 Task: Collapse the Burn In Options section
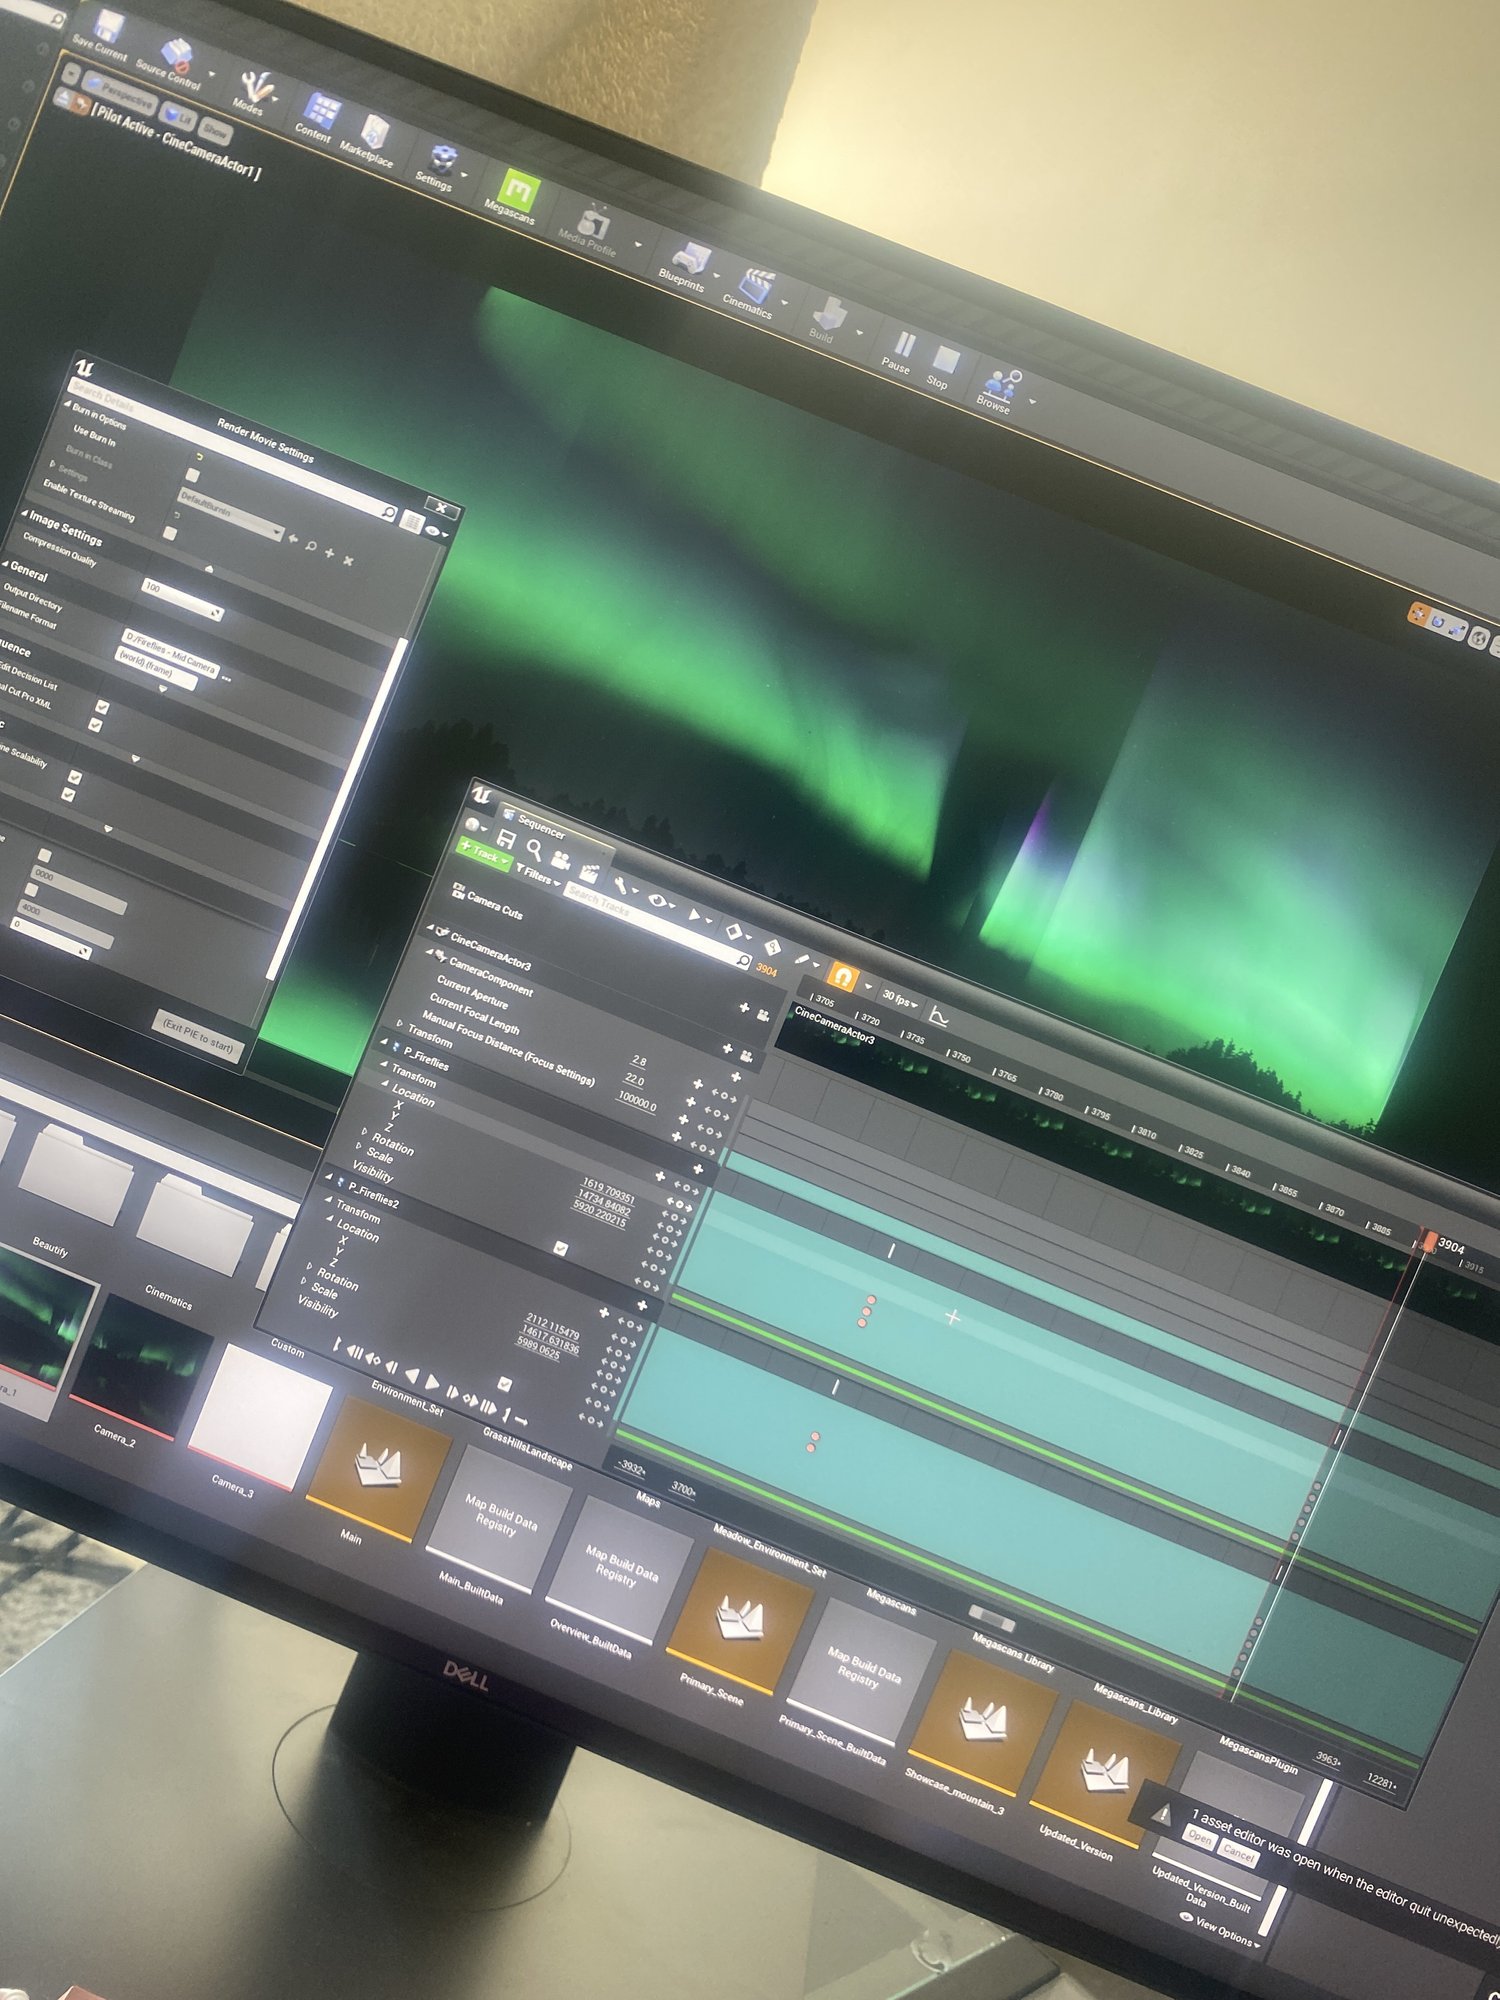67,405
